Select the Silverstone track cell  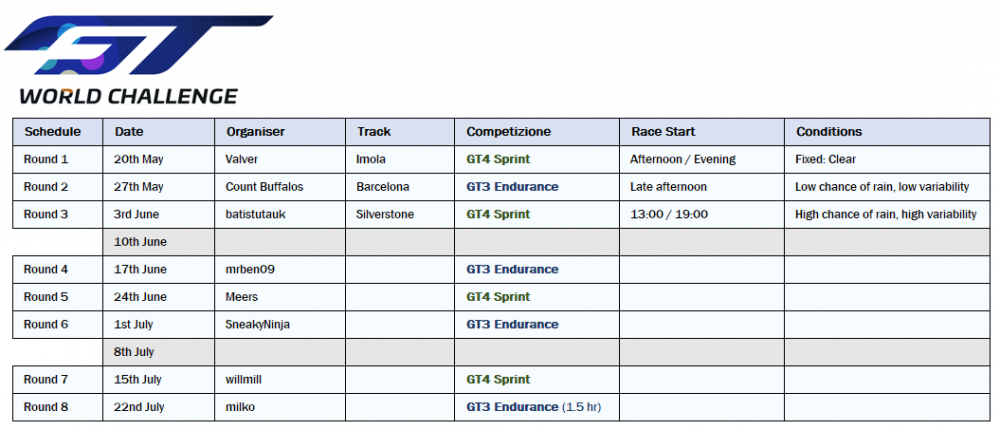[x=385, y=214]
